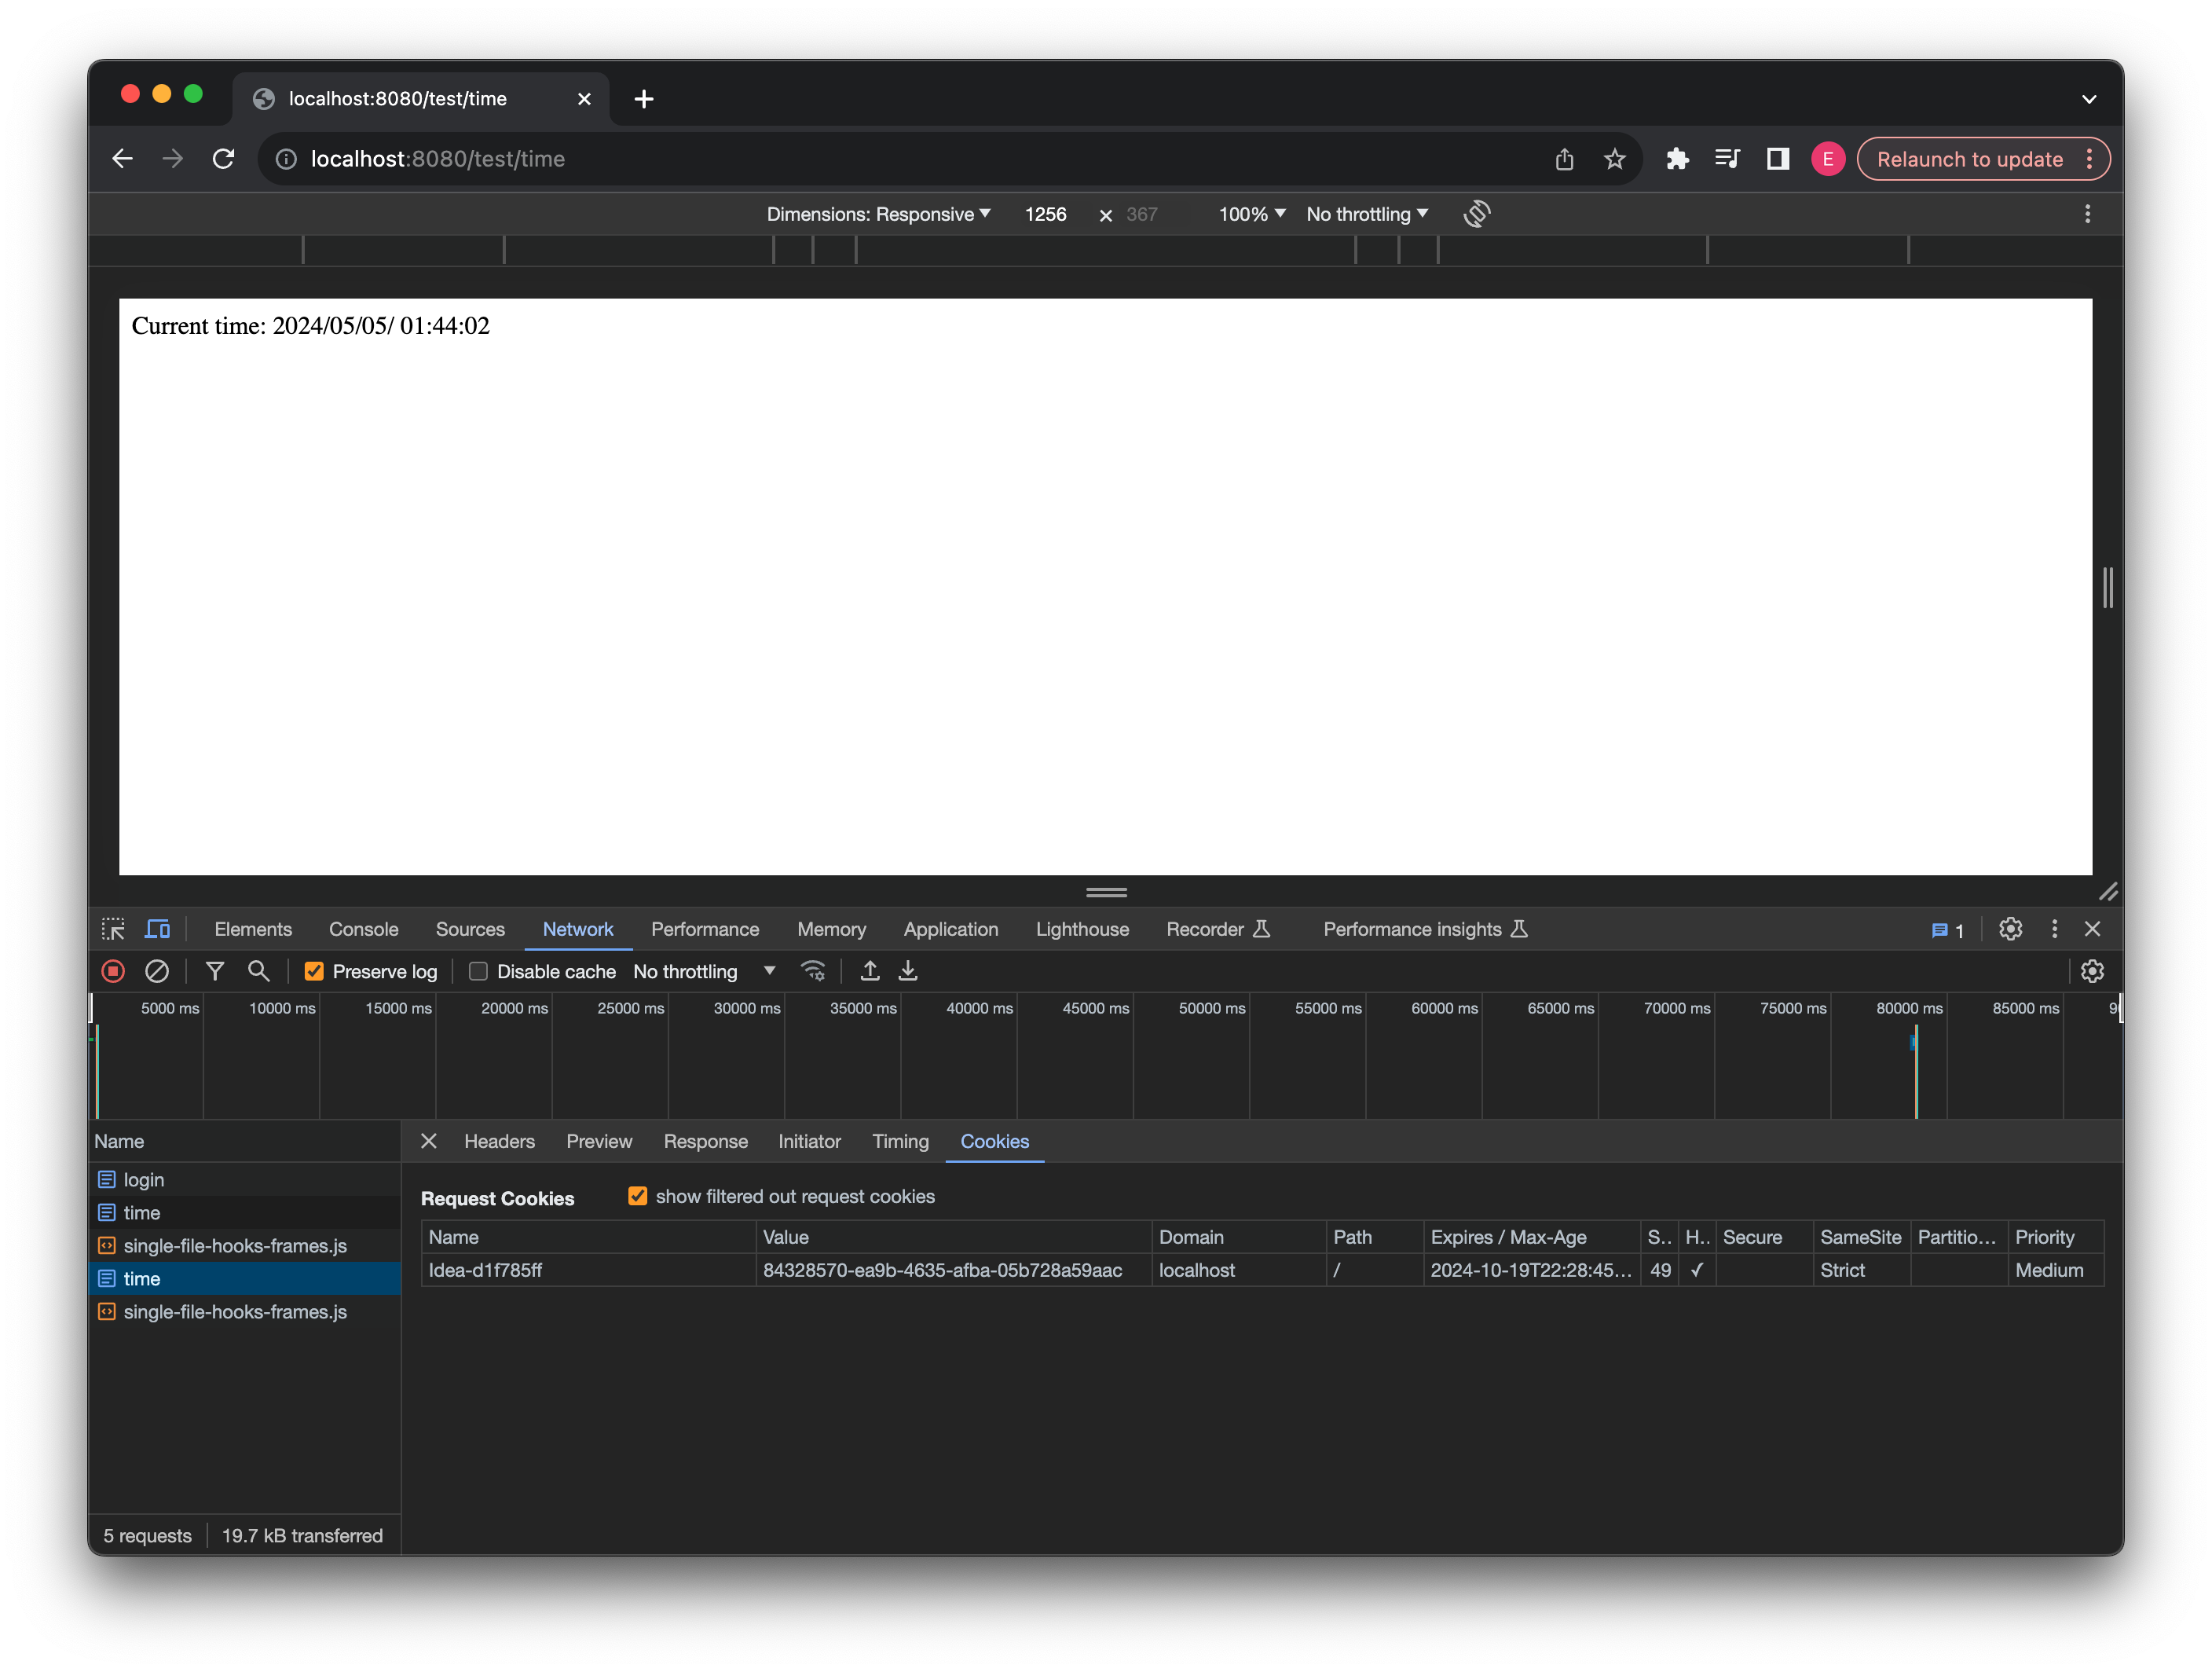The width and height of the screenshot is (2212, 1672).
Task: Toggle show filtered out request cookies
Action: [x=637, y=1196]
